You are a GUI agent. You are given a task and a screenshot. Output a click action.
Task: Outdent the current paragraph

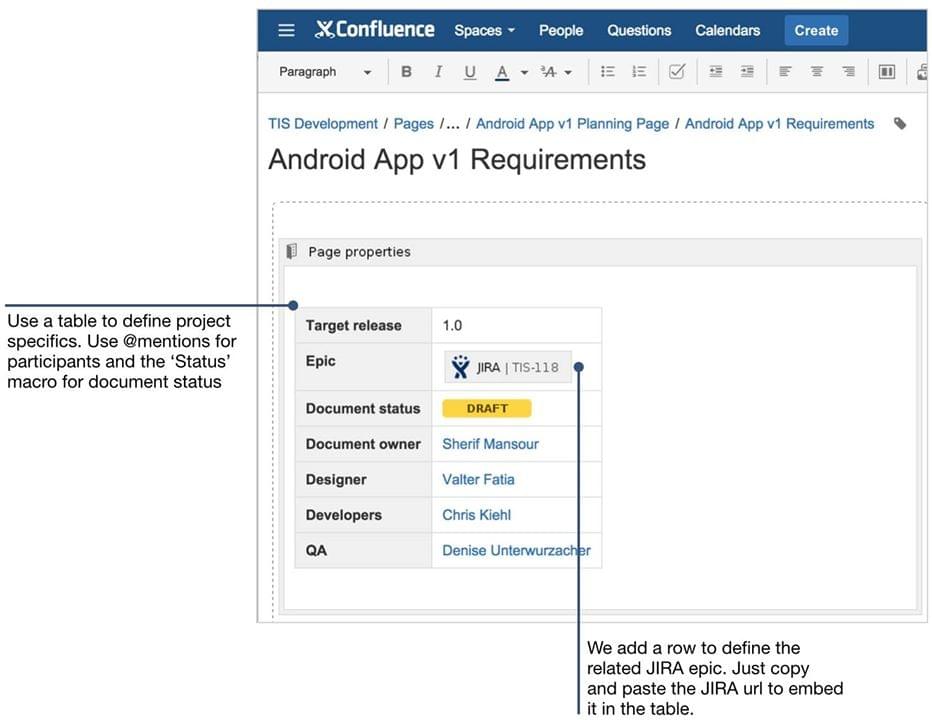[x=716, y=72]
